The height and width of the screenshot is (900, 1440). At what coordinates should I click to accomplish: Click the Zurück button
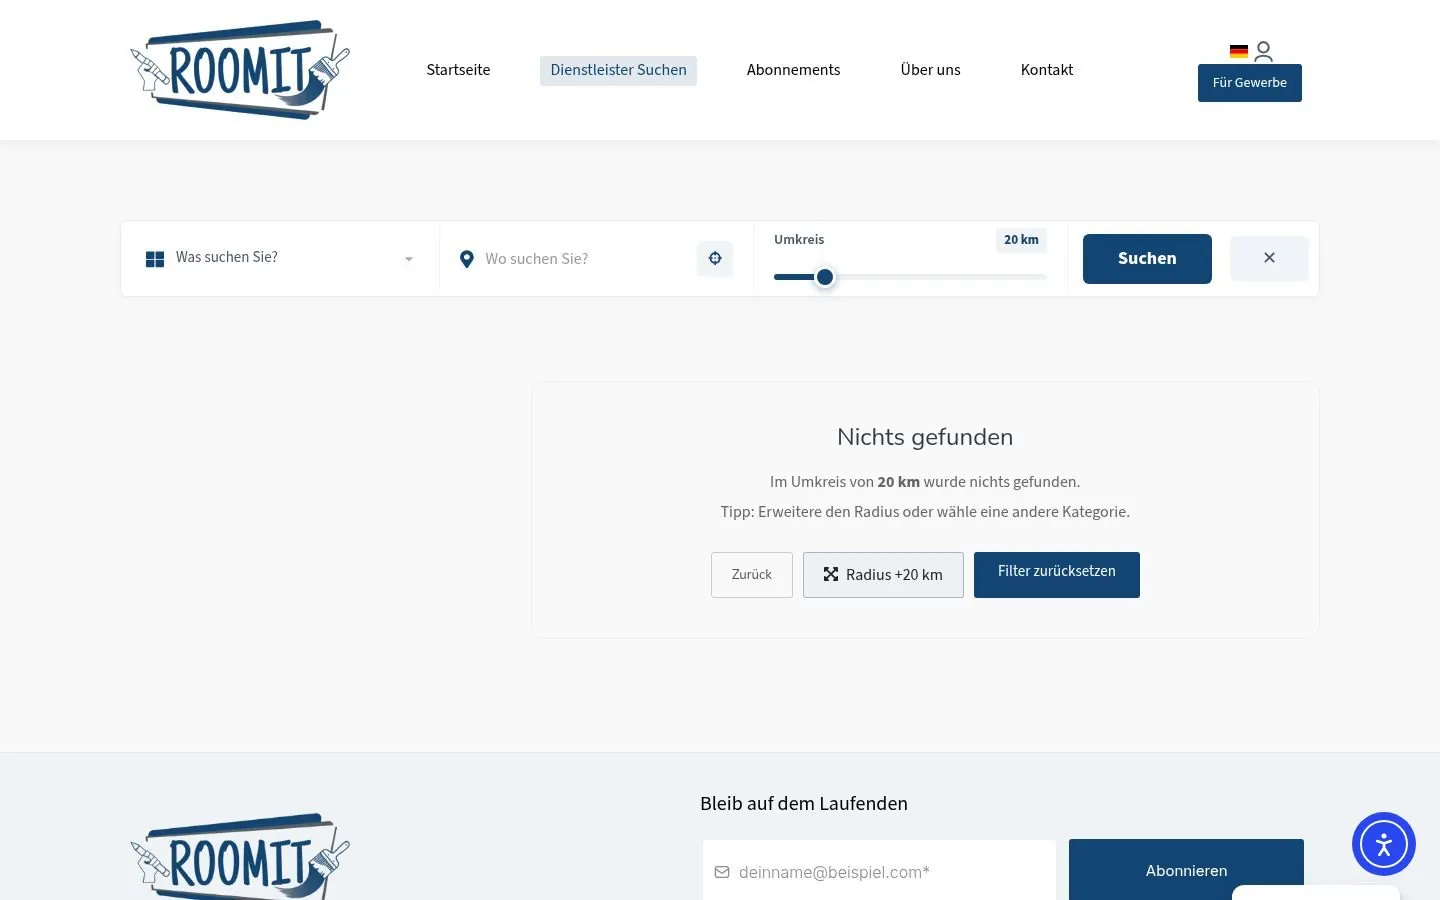[x=752, y=575]
